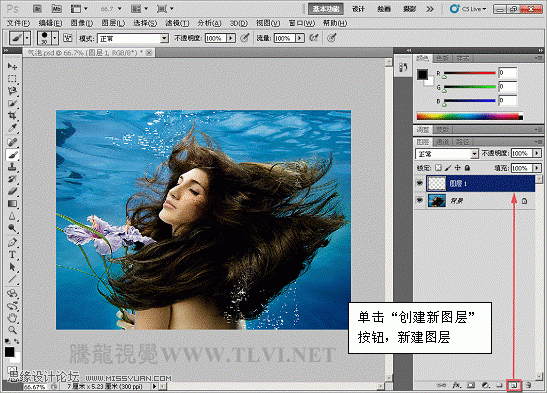
Task: Select the History Brush tool
Action: click(12, 179)
